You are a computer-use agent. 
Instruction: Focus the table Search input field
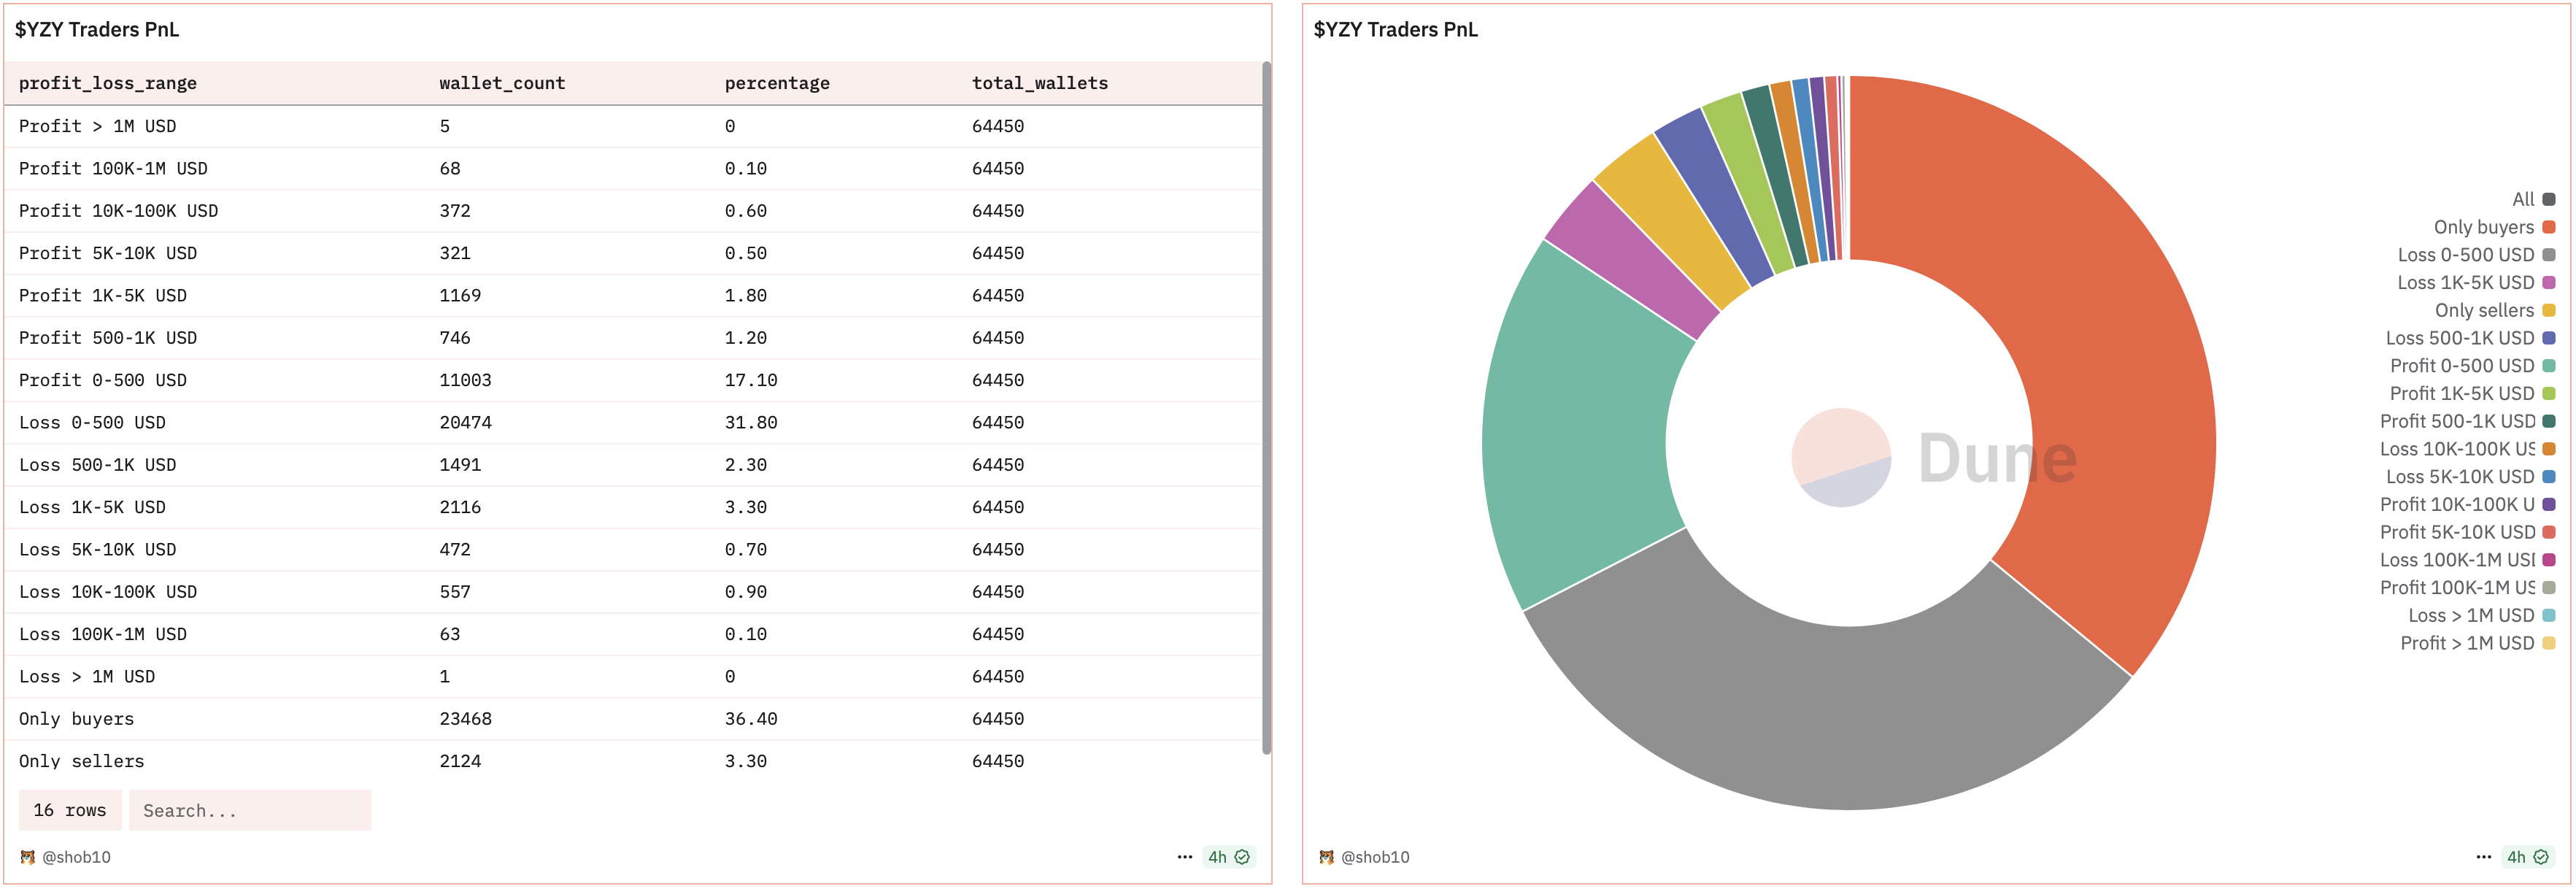250,810
